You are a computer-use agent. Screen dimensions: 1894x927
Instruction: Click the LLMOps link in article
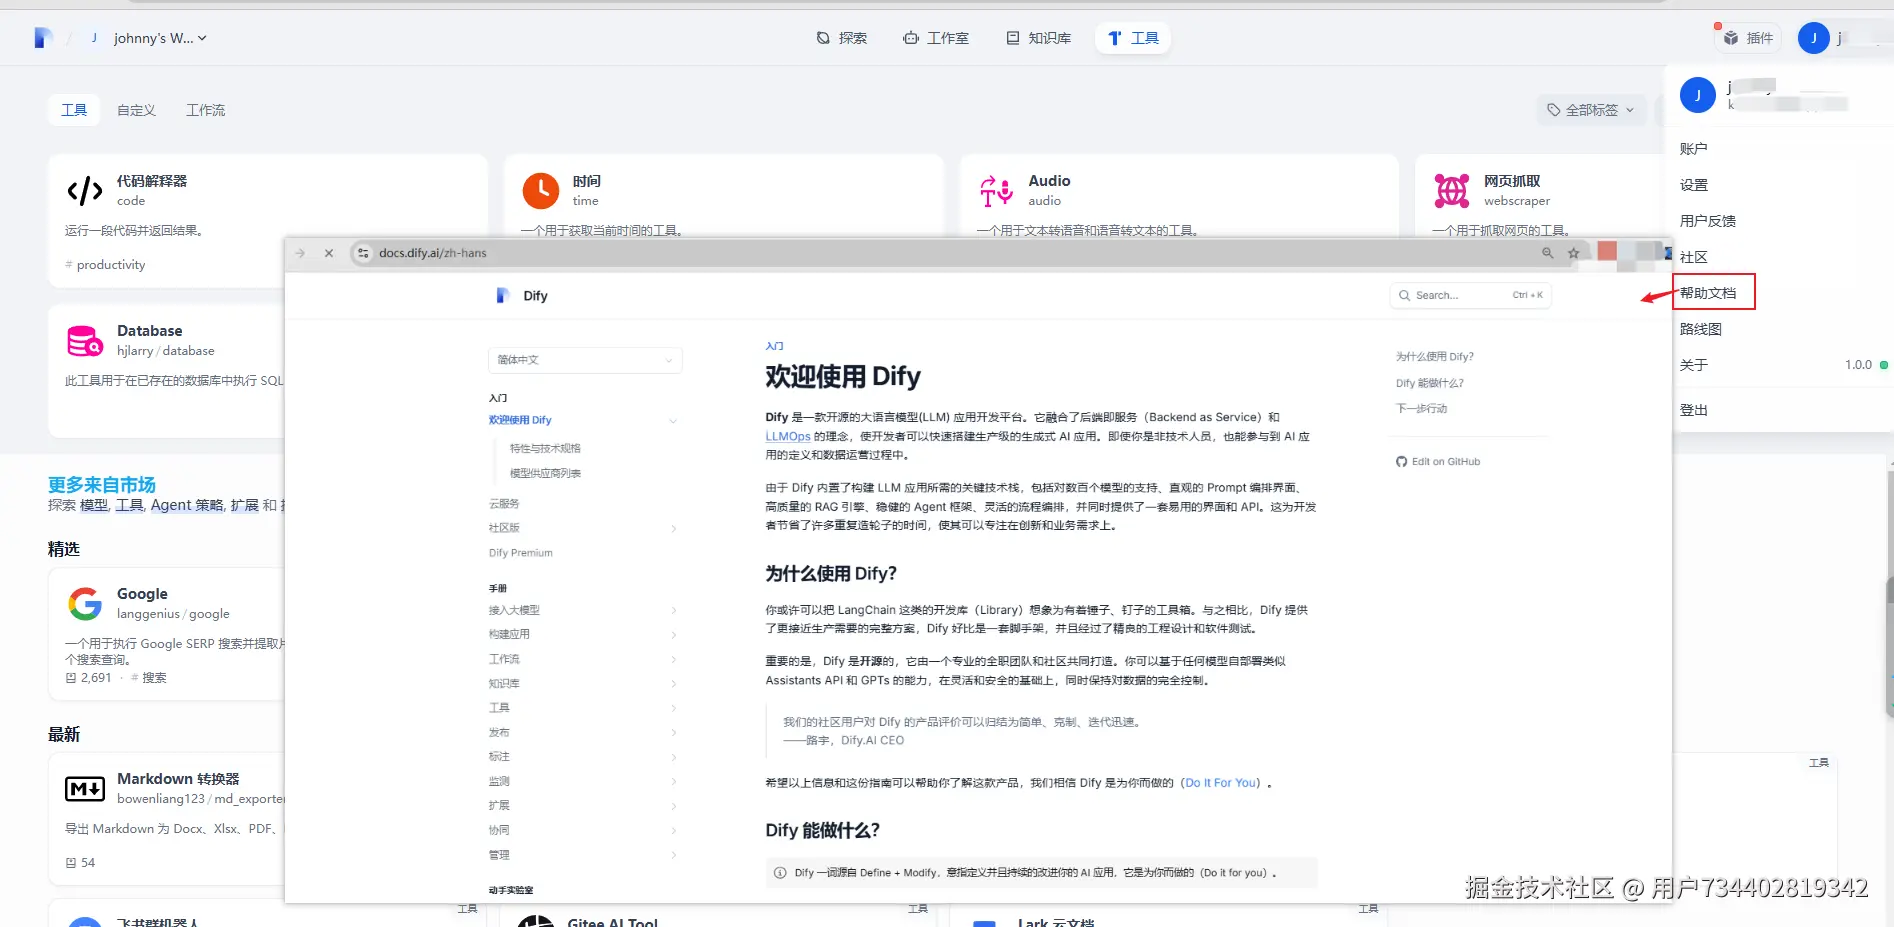point(787,436)
